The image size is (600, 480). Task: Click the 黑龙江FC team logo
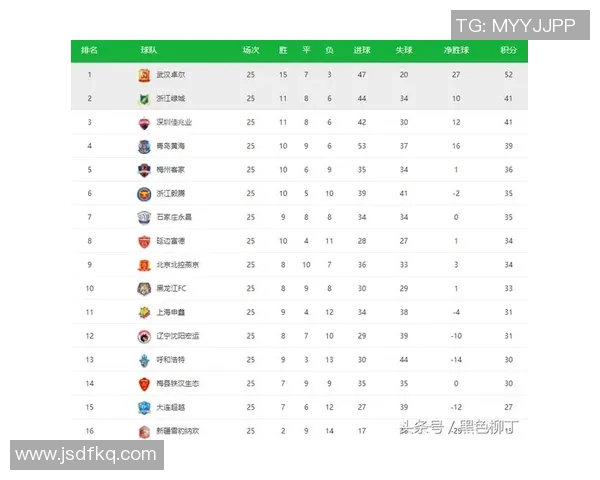[144, 289]
